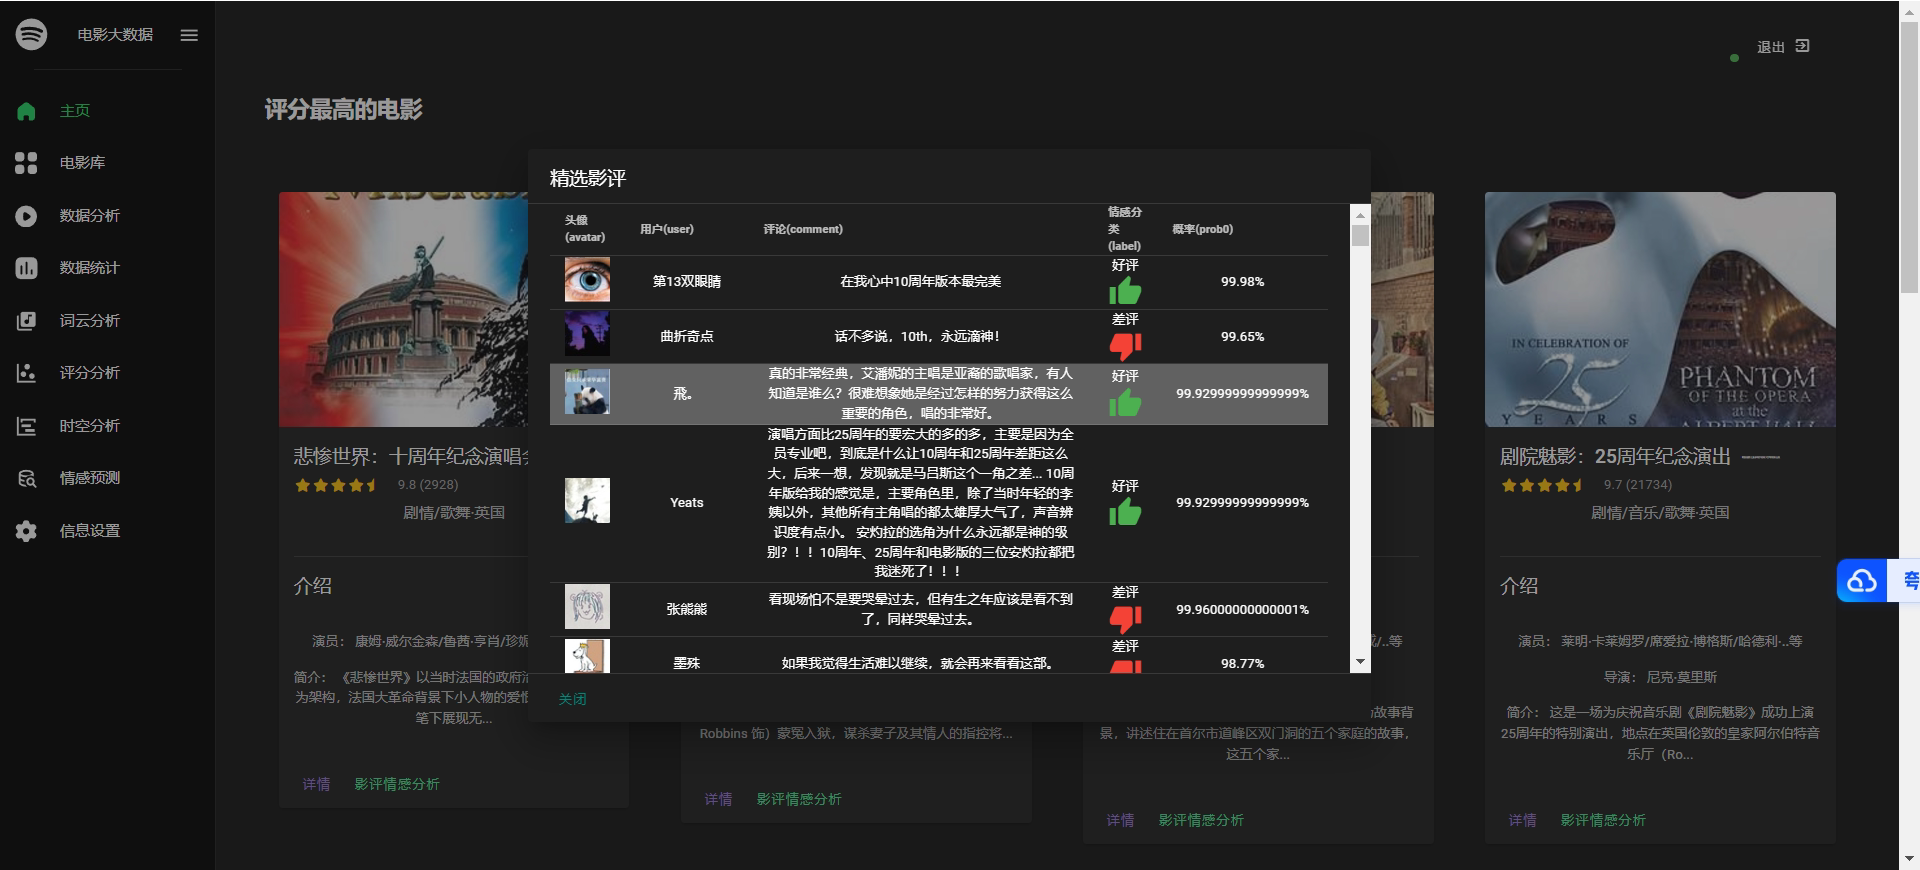Open 详情 on the card mentioning Robbins
This screenshot has height=870, width=1920.
pos(718,799)
